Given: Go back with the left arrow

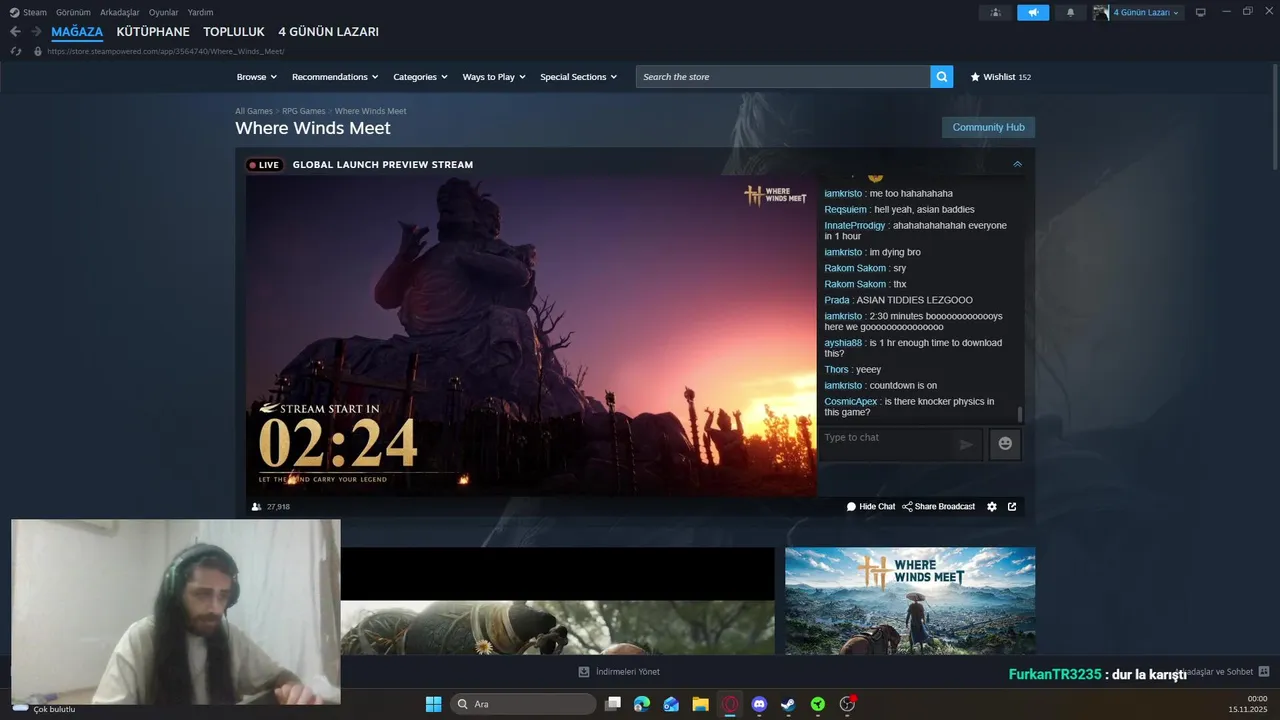Looking at the screenshot, I should coord(15,32).
